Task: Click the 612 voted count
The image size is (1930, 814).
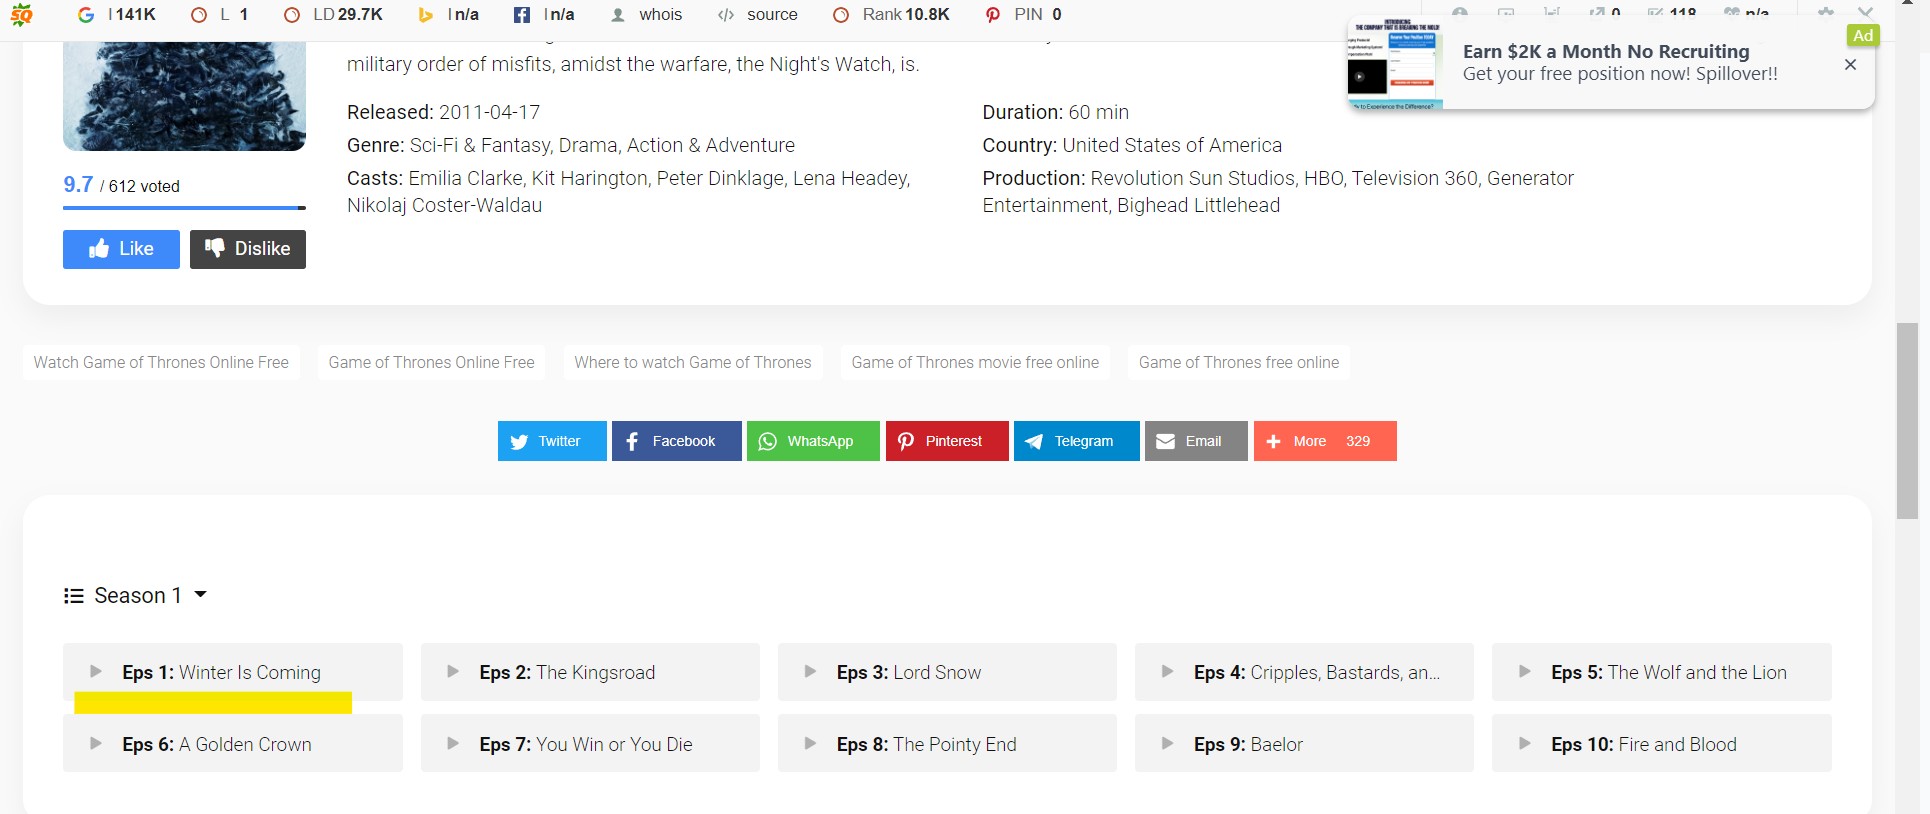Action: click(x=144, y=186)
